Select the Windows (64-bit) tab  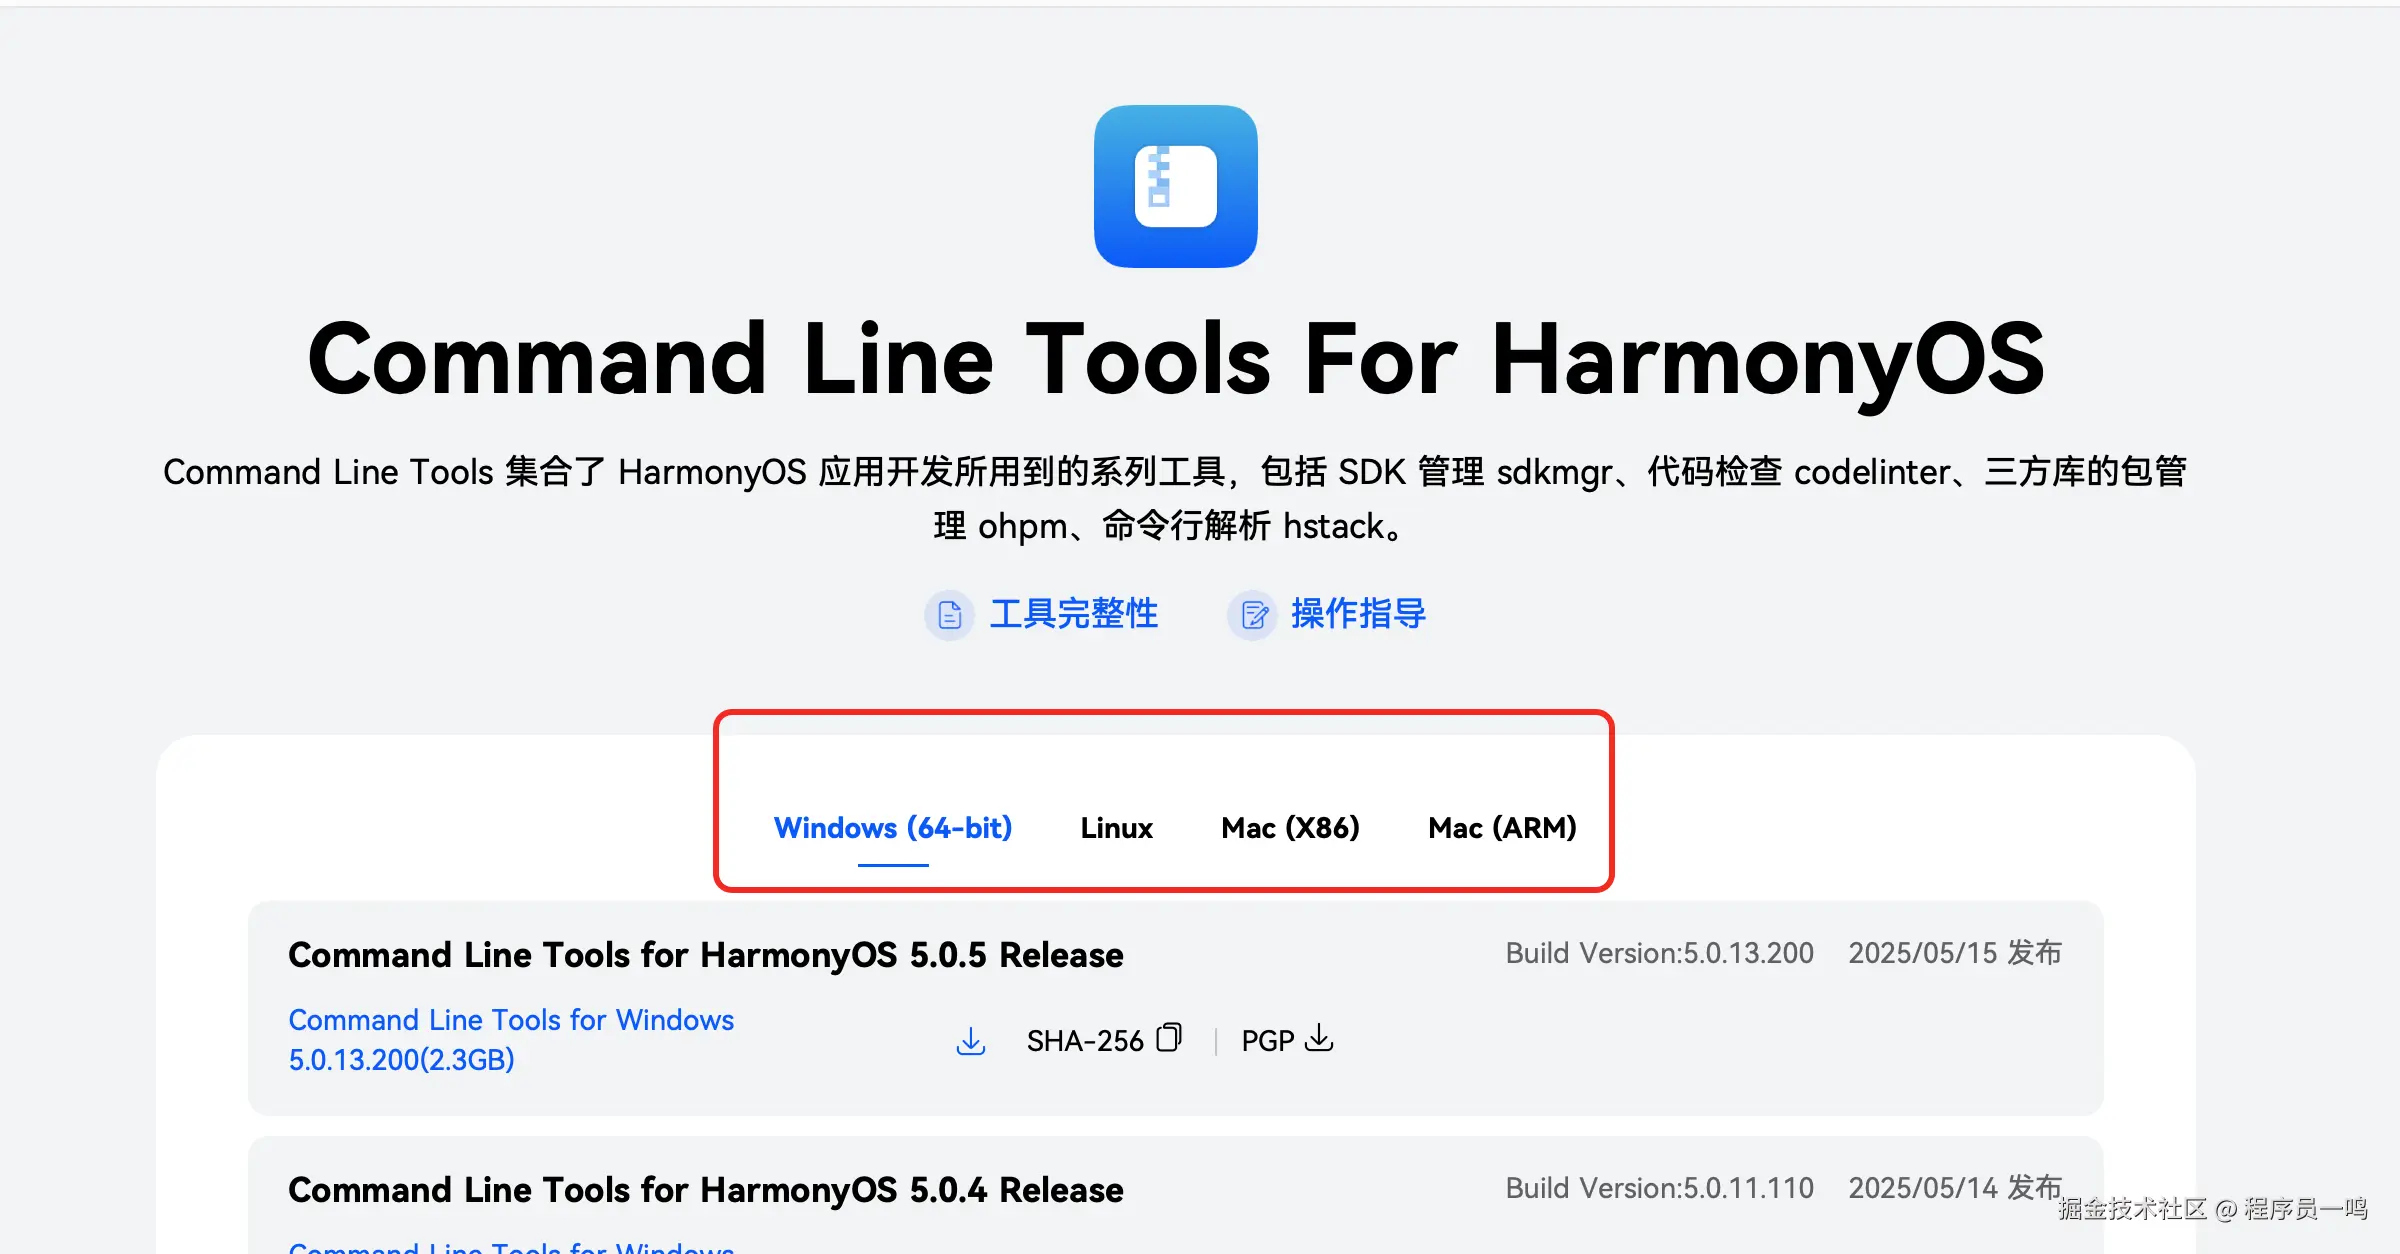pyautogui.click(x=893, y=828)
